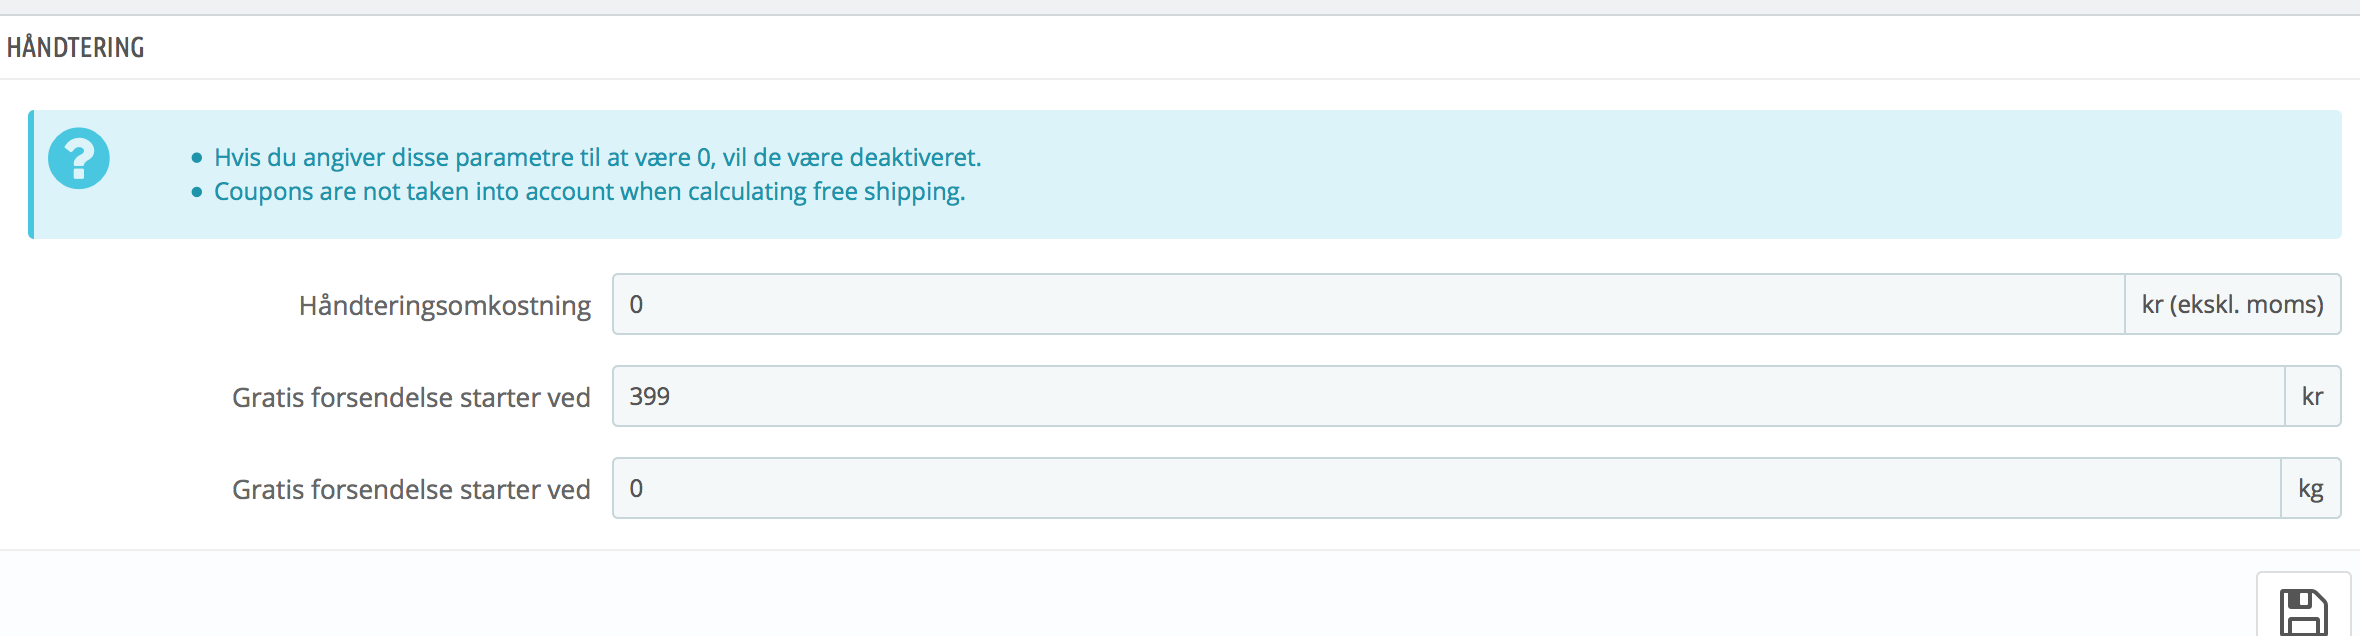
Task: Click the question mark help icon
Action: click(x=79, y=158)
